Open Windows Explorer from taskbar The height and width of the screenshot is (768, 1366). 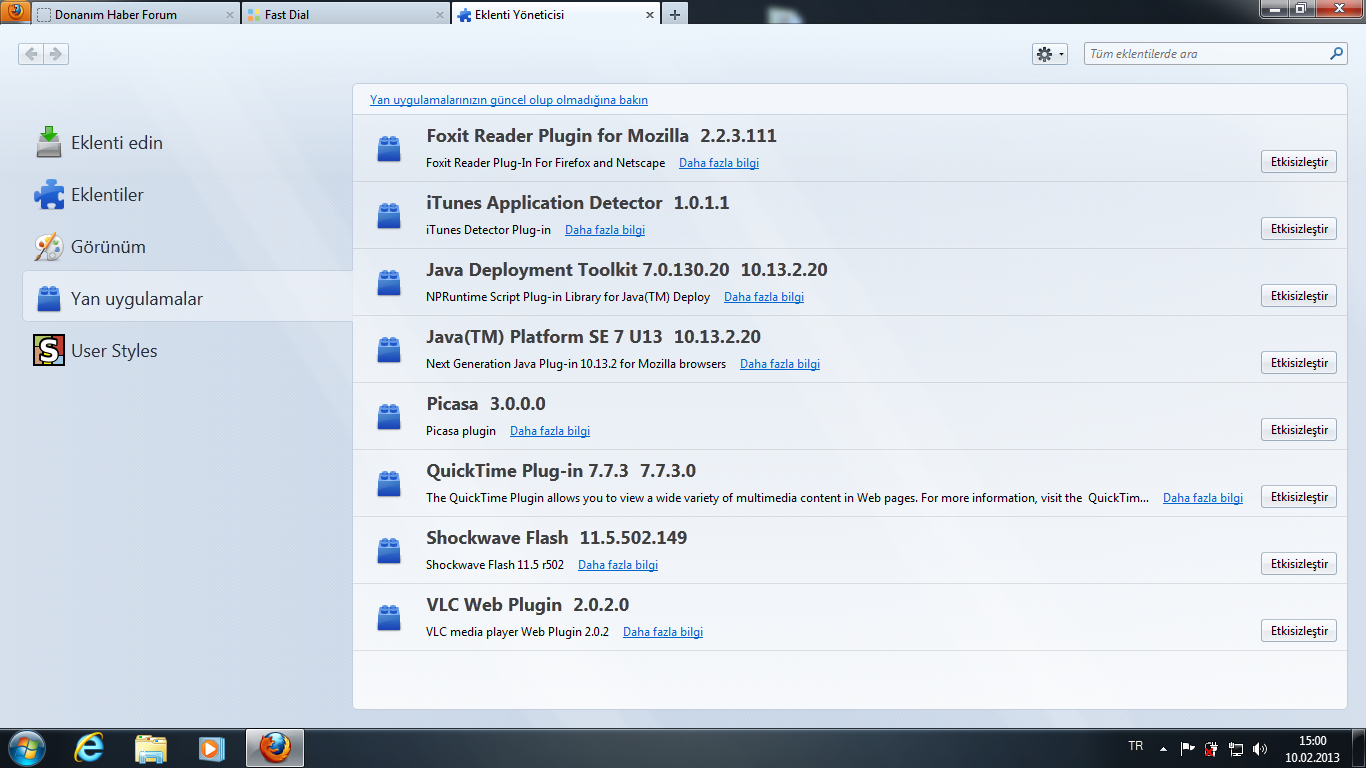151,748
